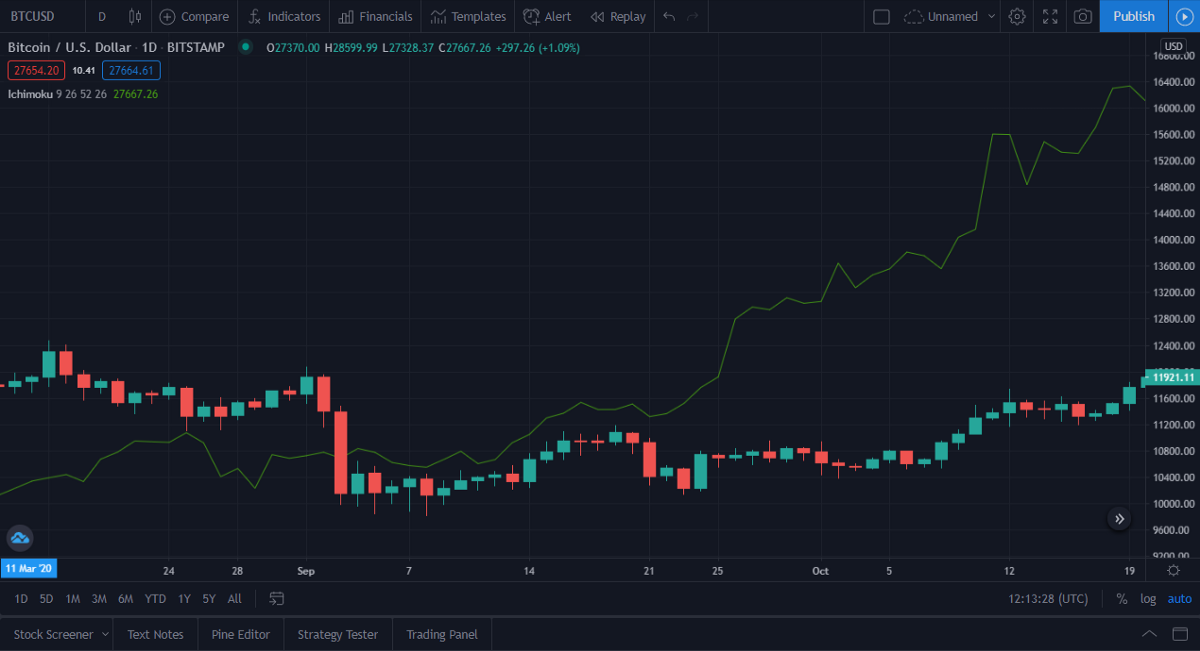Click the Publish button
The height and width of the screenshot is (651, 1200).
click(x=1133, y=16)
